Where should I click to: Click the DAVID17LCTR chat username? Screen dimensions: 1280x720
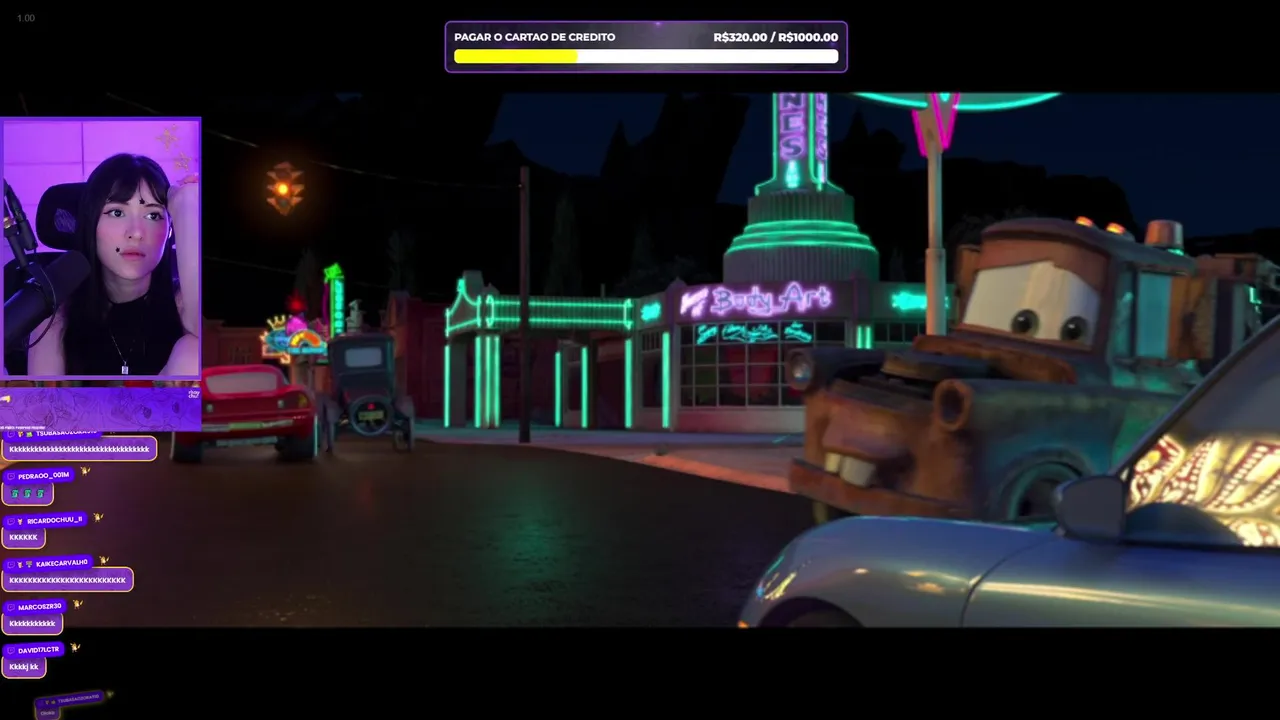pos(38,650)
